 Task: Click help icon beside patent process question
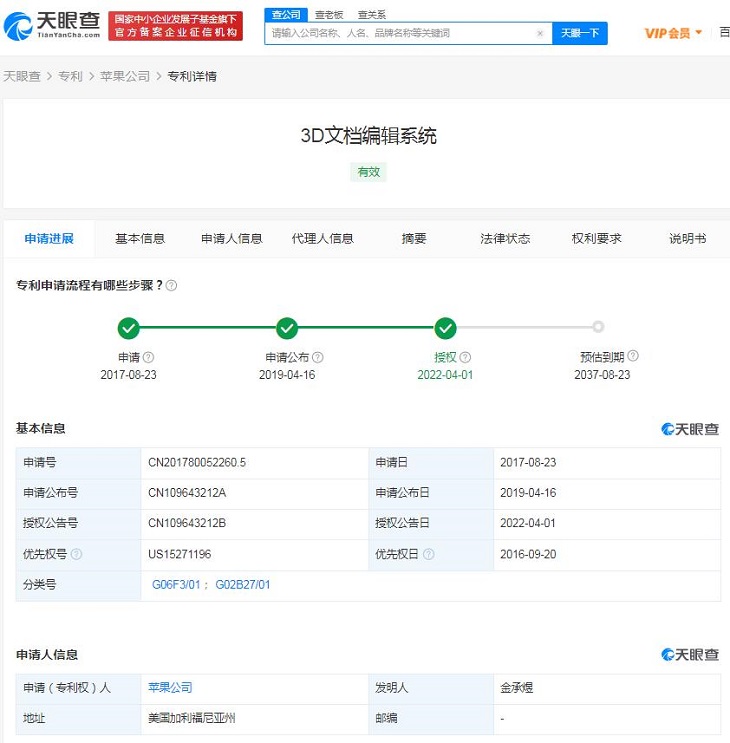point(171,286)
